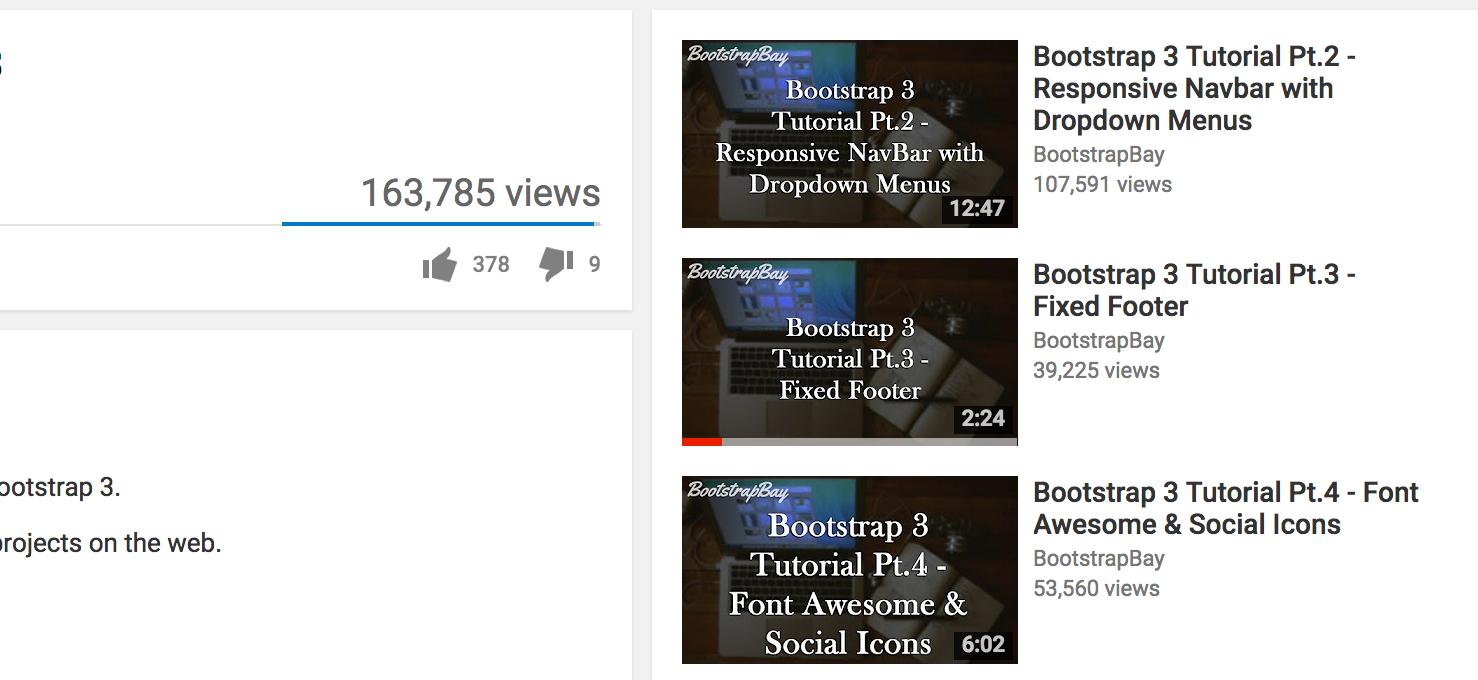Open the Font Awesome & Social Icons title link
The image size is (1478, 680).
point(1226,508)
